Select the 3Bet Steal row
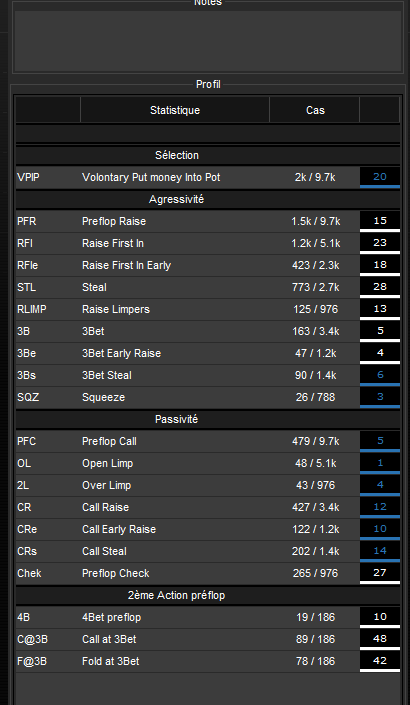410x705 pixels. pyautogui.click(x=208, y=375)
